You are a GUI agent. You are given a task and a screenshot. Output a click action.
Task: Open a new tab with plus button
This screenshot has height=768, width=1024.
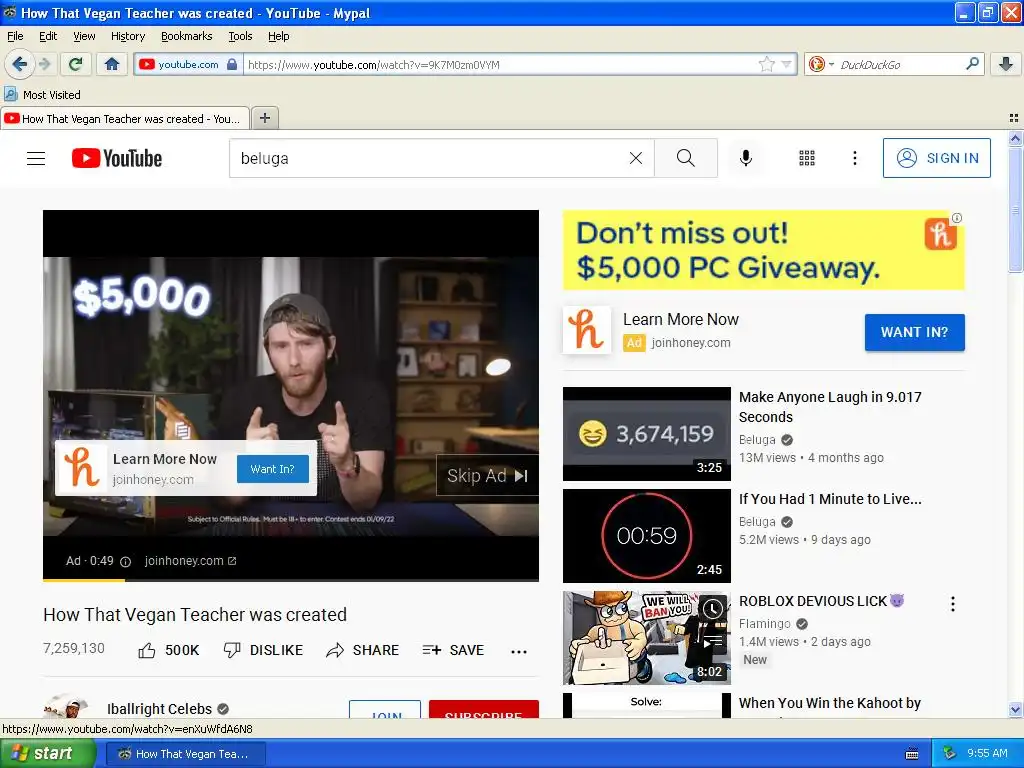click(x=264, y=118)
